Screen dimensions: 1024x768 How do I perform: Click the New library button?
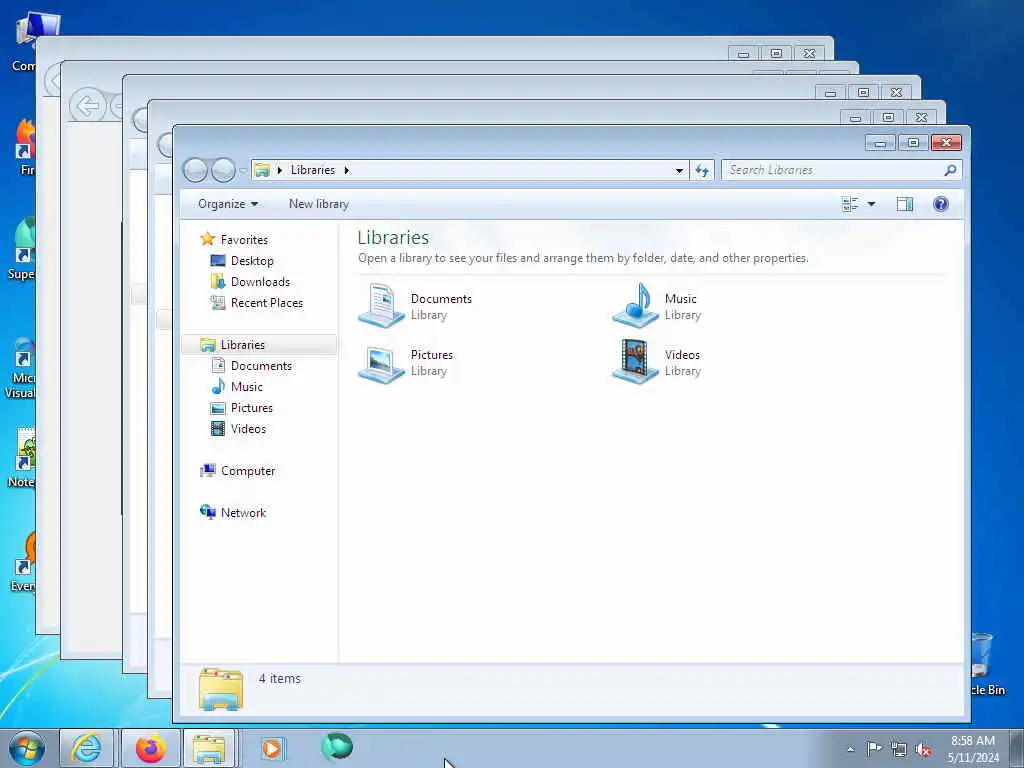pos(319,204)
